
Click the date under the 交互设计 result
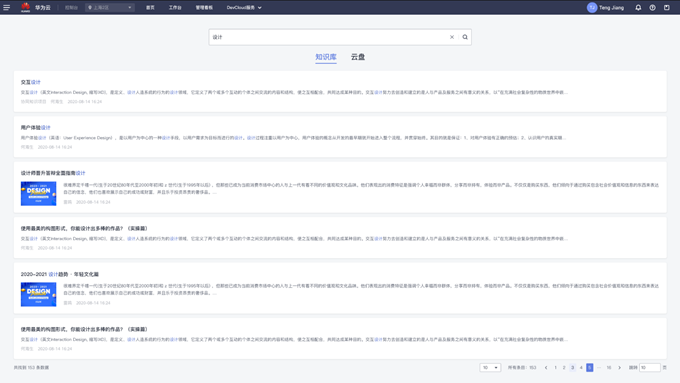point(85,101)
